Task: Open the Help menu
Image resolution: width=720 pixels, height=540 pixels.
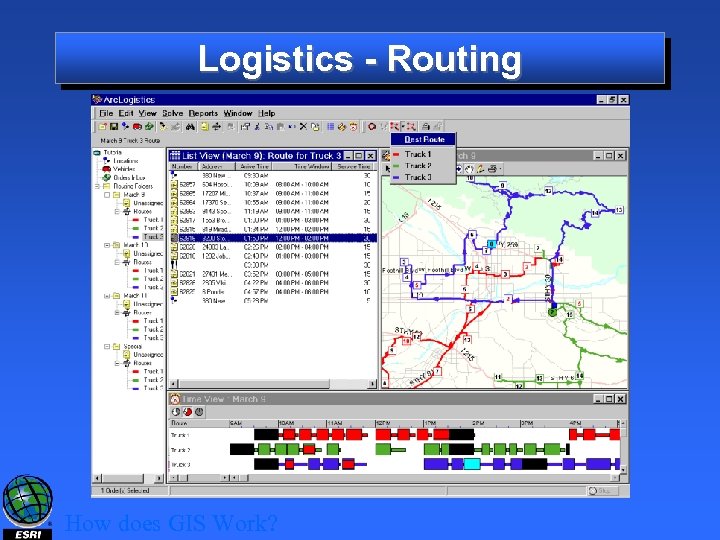Action: pos(266,113)
